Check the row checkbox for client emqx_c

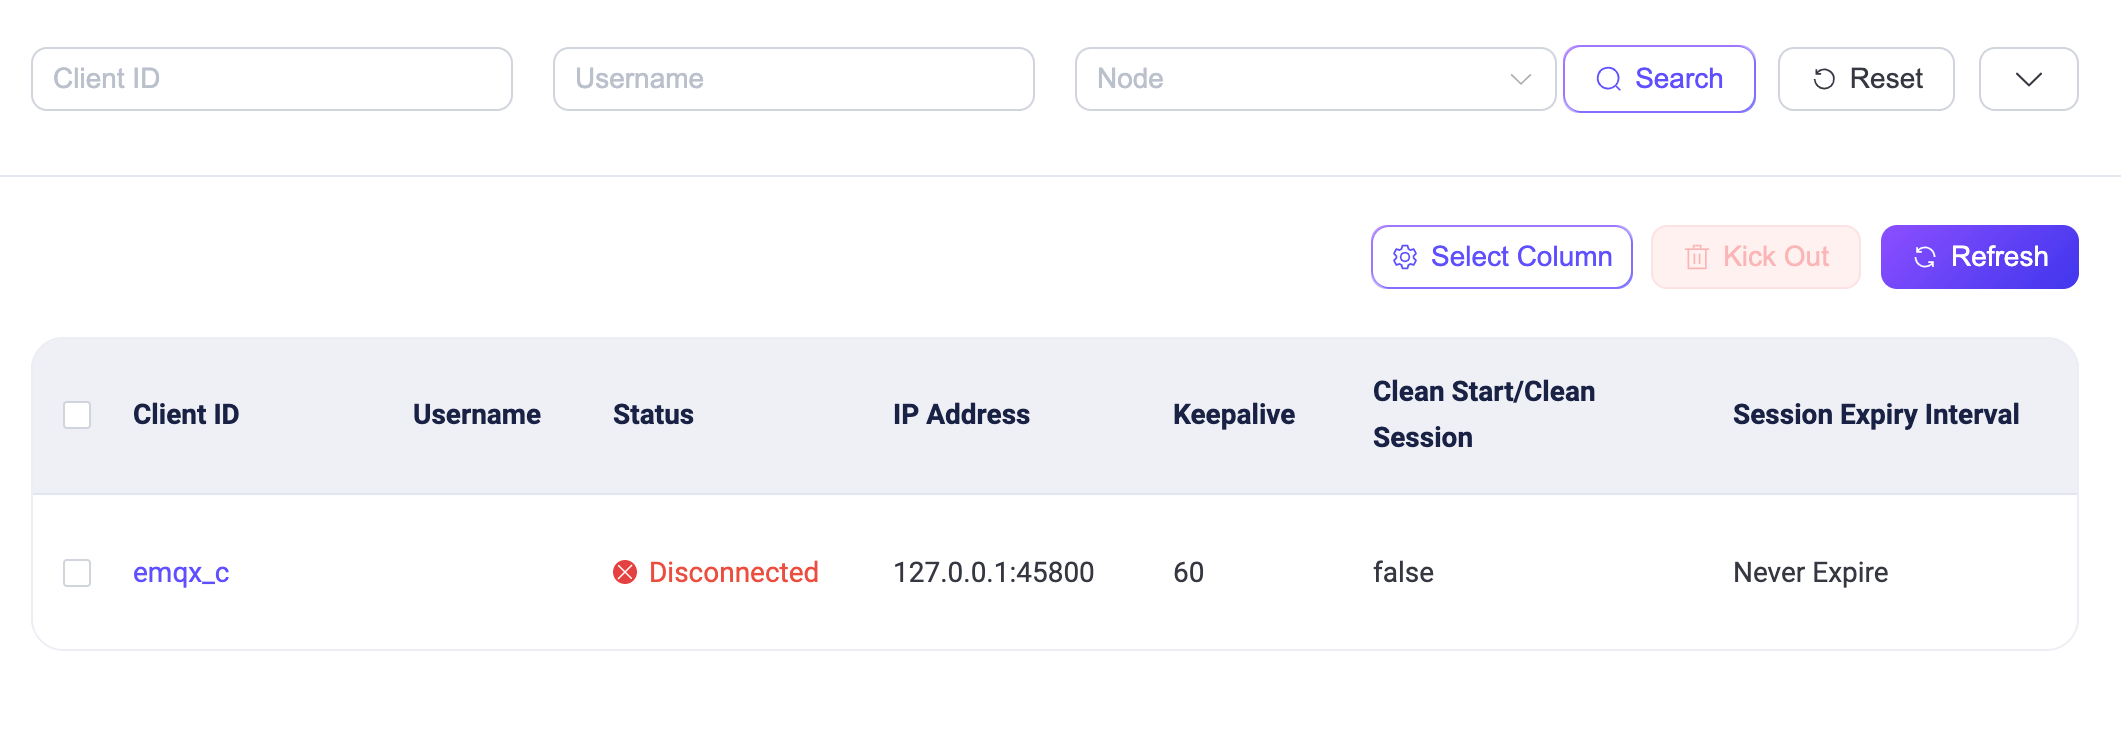click(77, 571)
